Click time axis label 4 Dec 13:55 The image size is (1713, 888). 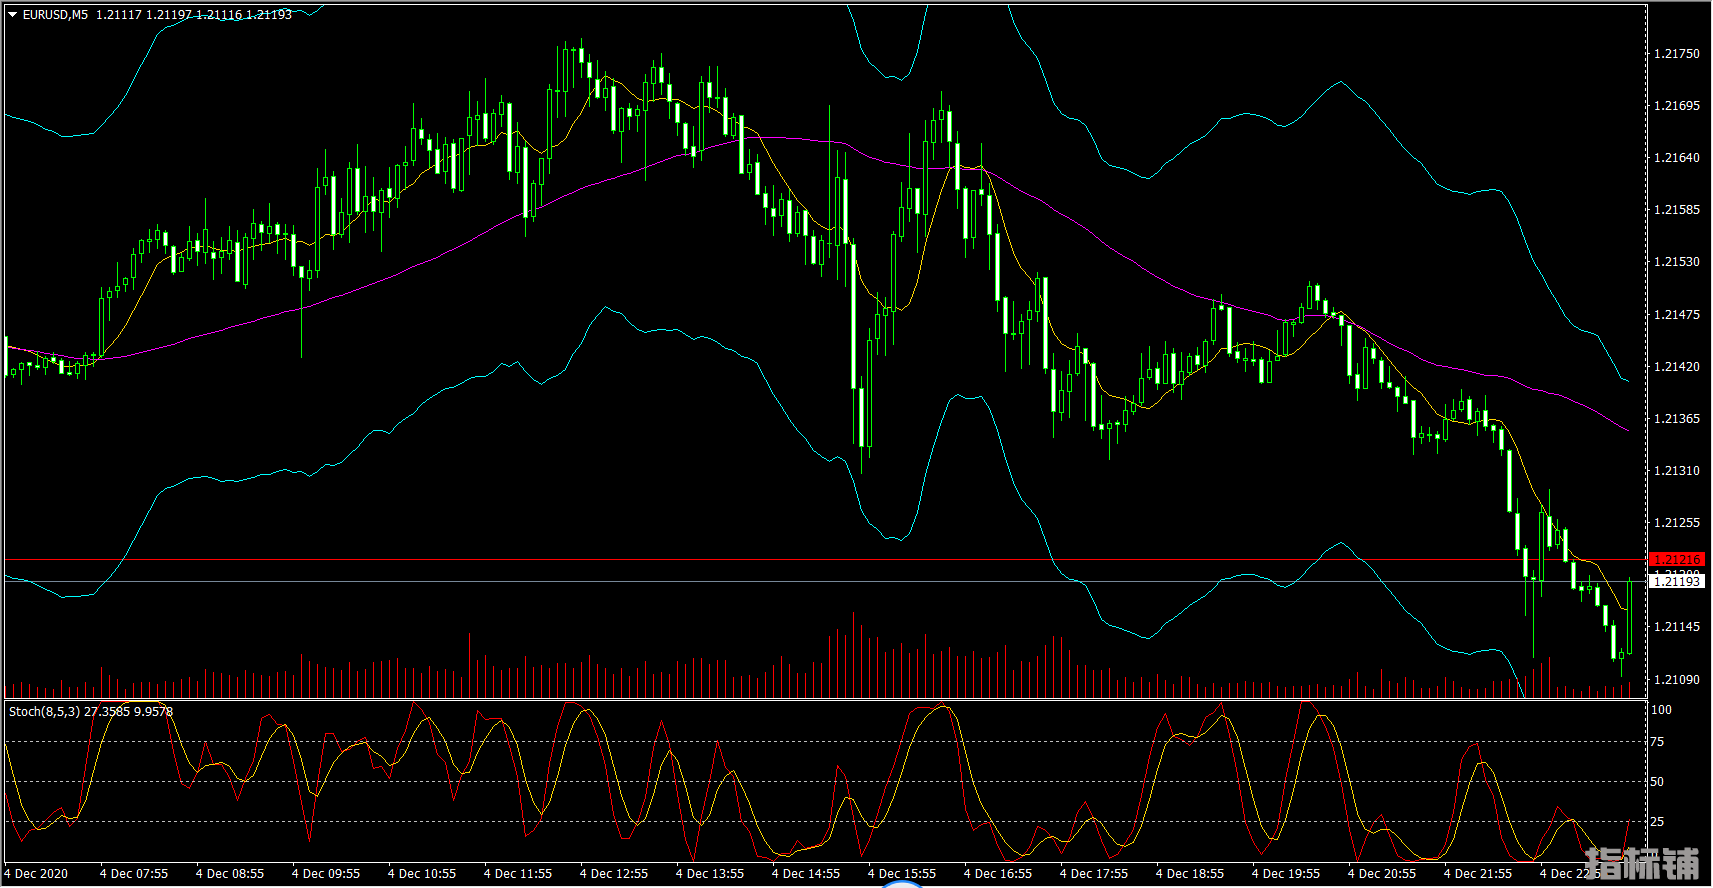pyautogui.click(x=710, y=874)
